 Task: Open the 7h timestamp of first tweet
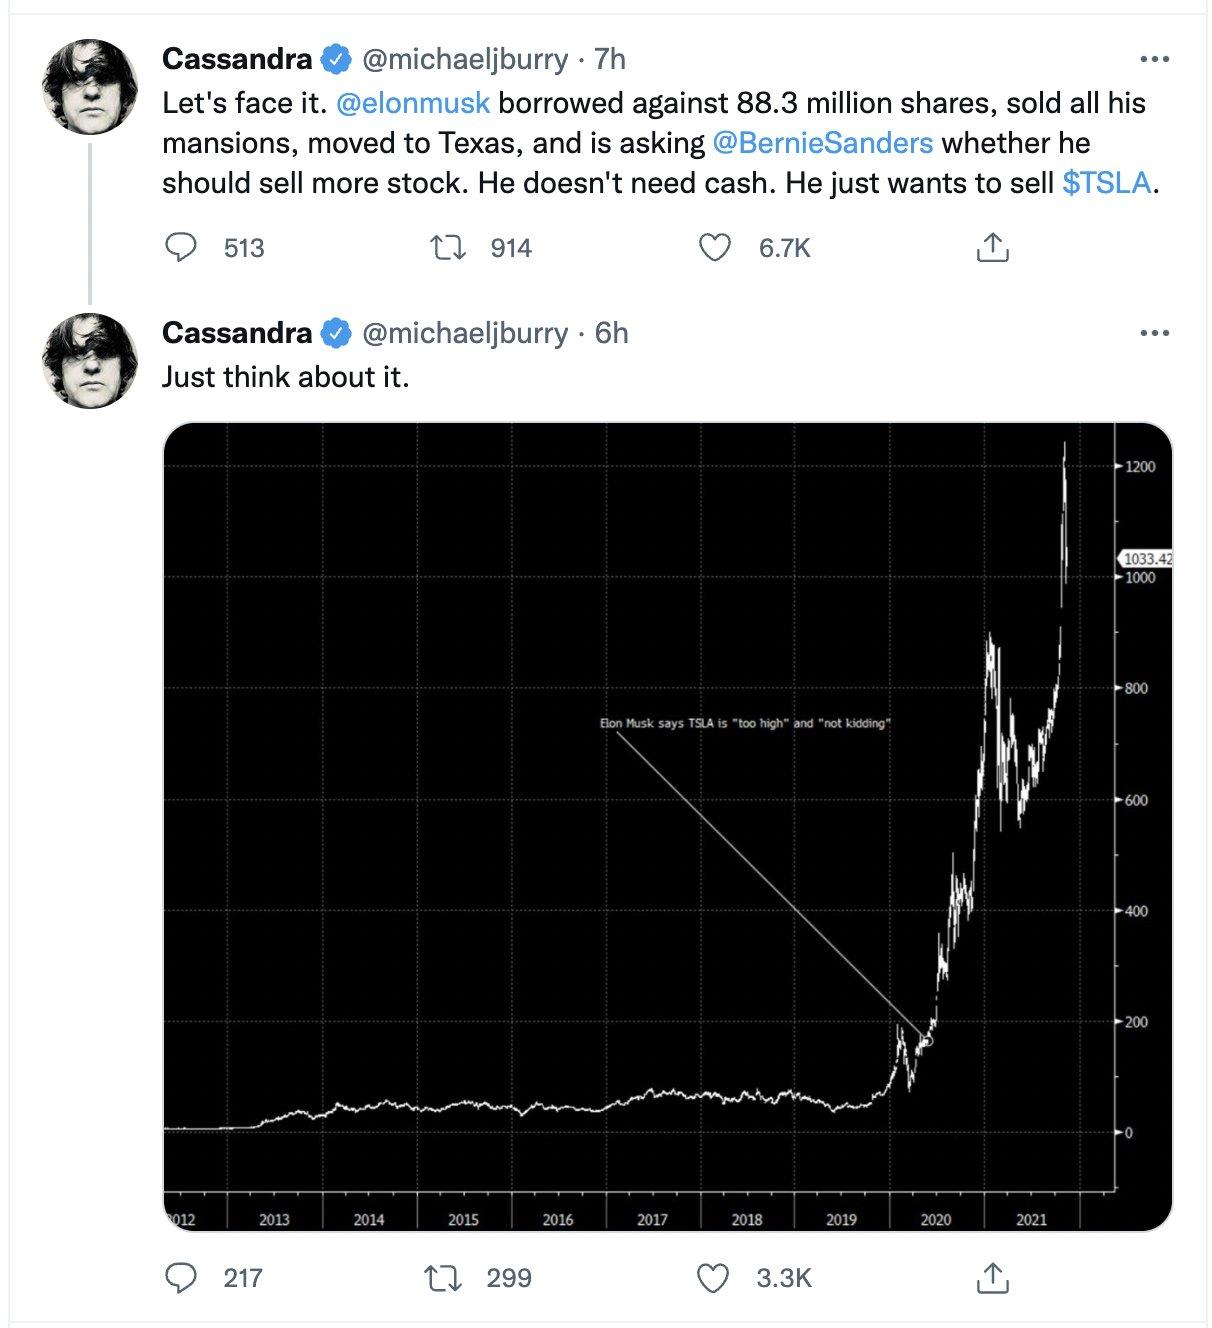(610, 59)
